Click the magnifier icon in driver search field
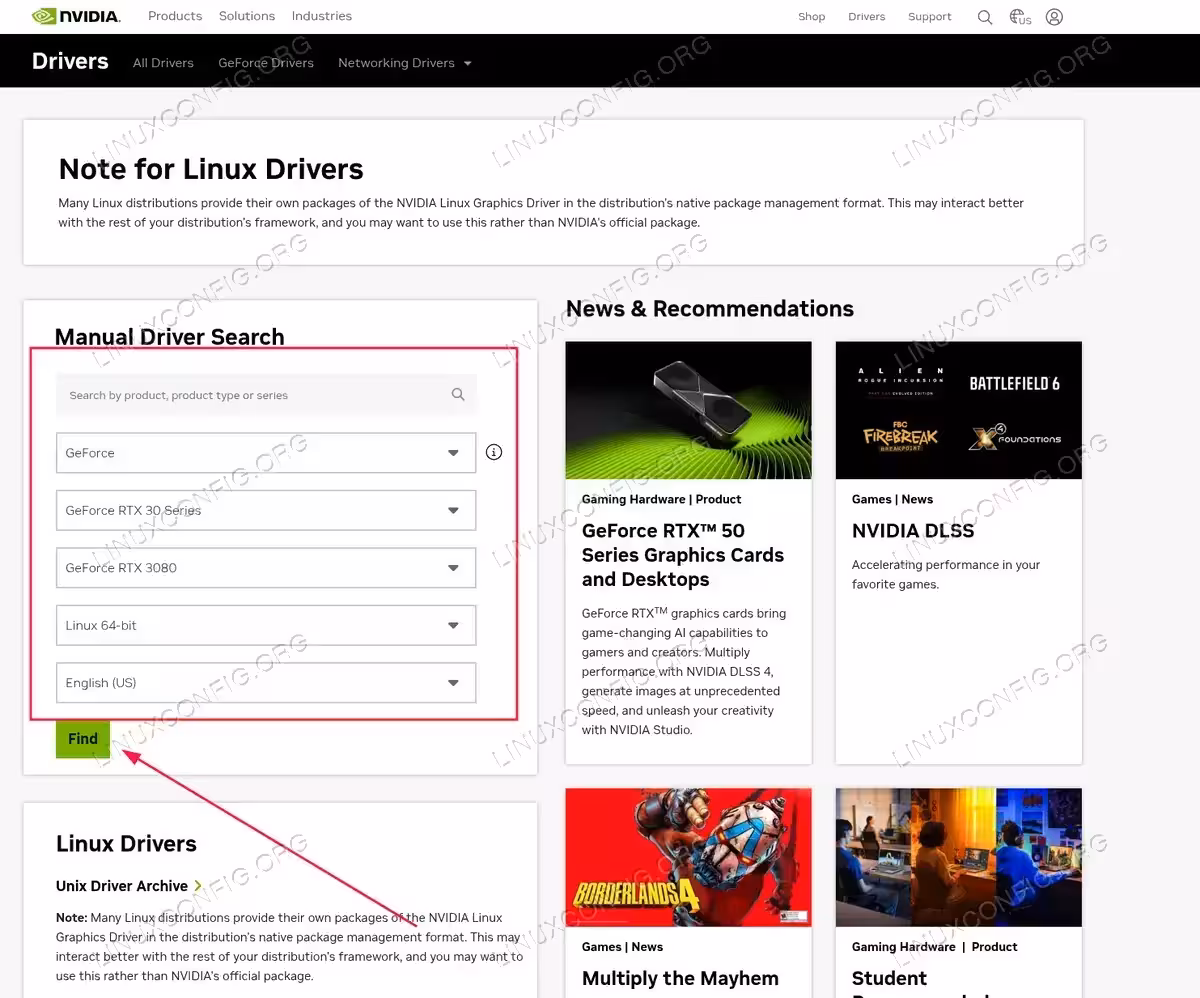Viewport: 1200px width, 998px height. (x=458, y=395)
